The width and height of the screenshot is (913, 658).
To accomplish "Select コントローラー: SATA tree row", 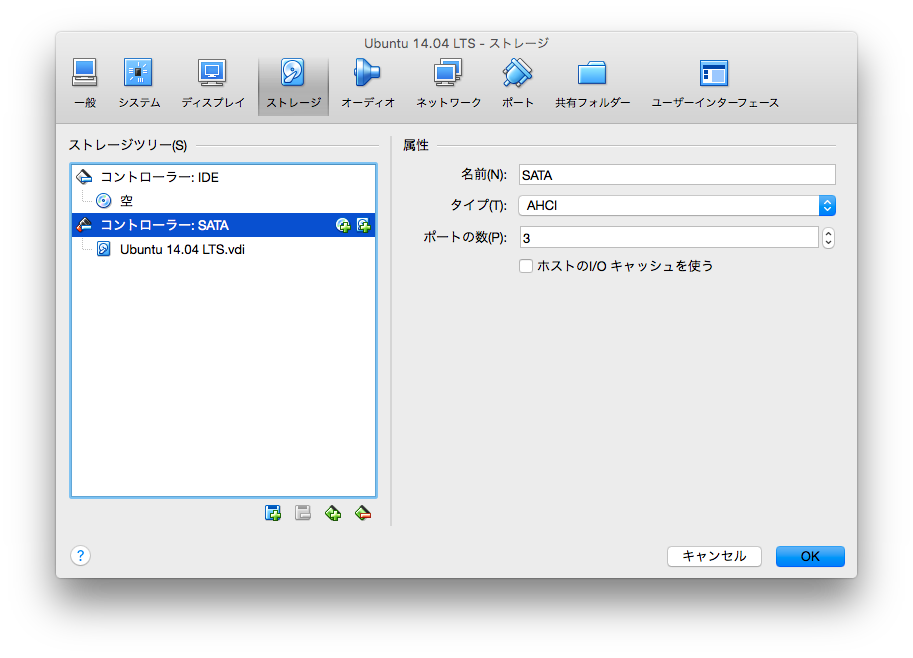I will (x=223, y=225).
